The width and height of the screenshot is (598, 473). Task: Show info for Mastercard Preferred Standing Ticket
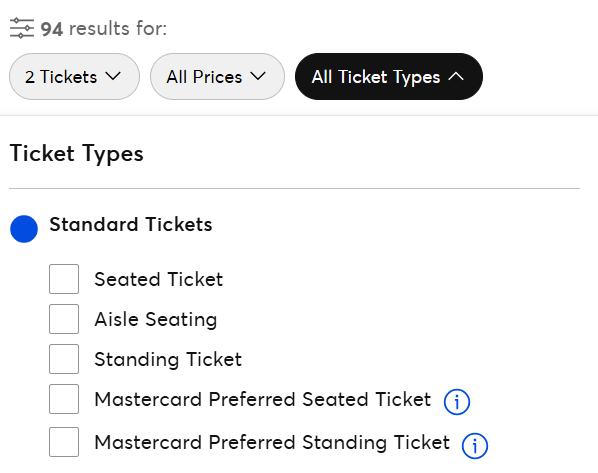(x=474, y=446)
